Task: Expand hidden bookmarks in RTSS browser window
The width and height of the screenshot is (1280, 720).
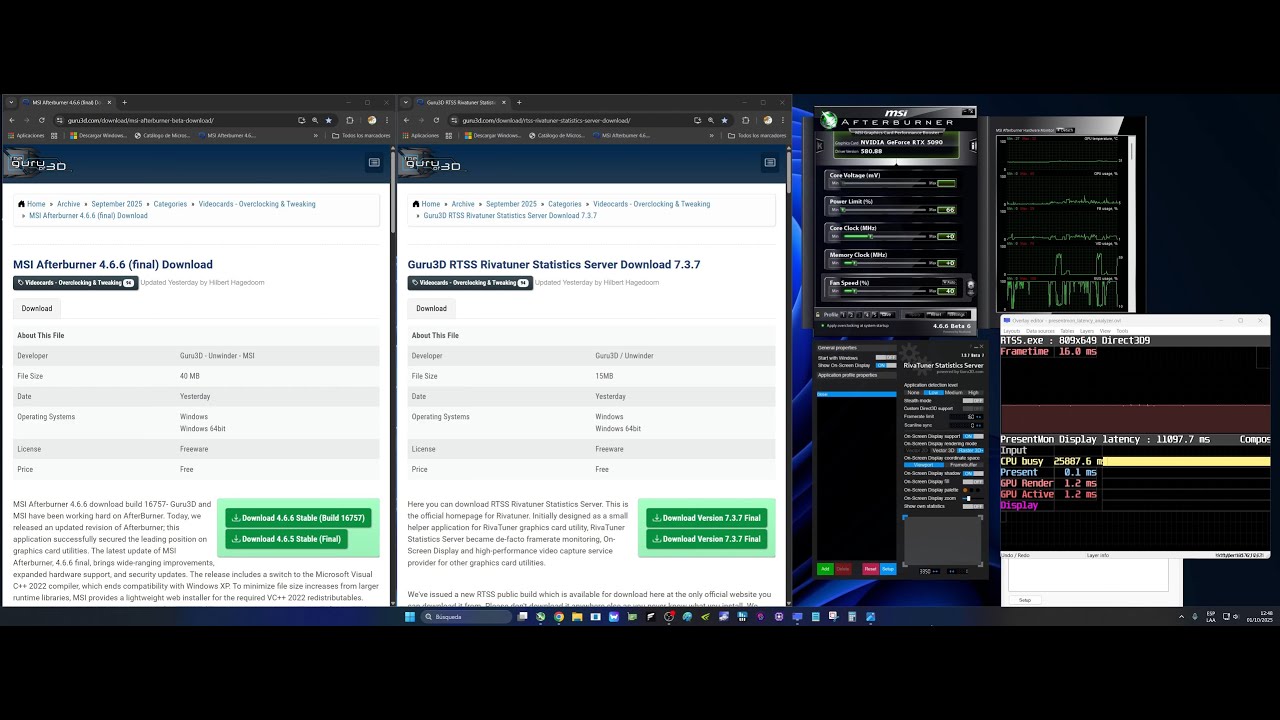Action: point(711,135)
